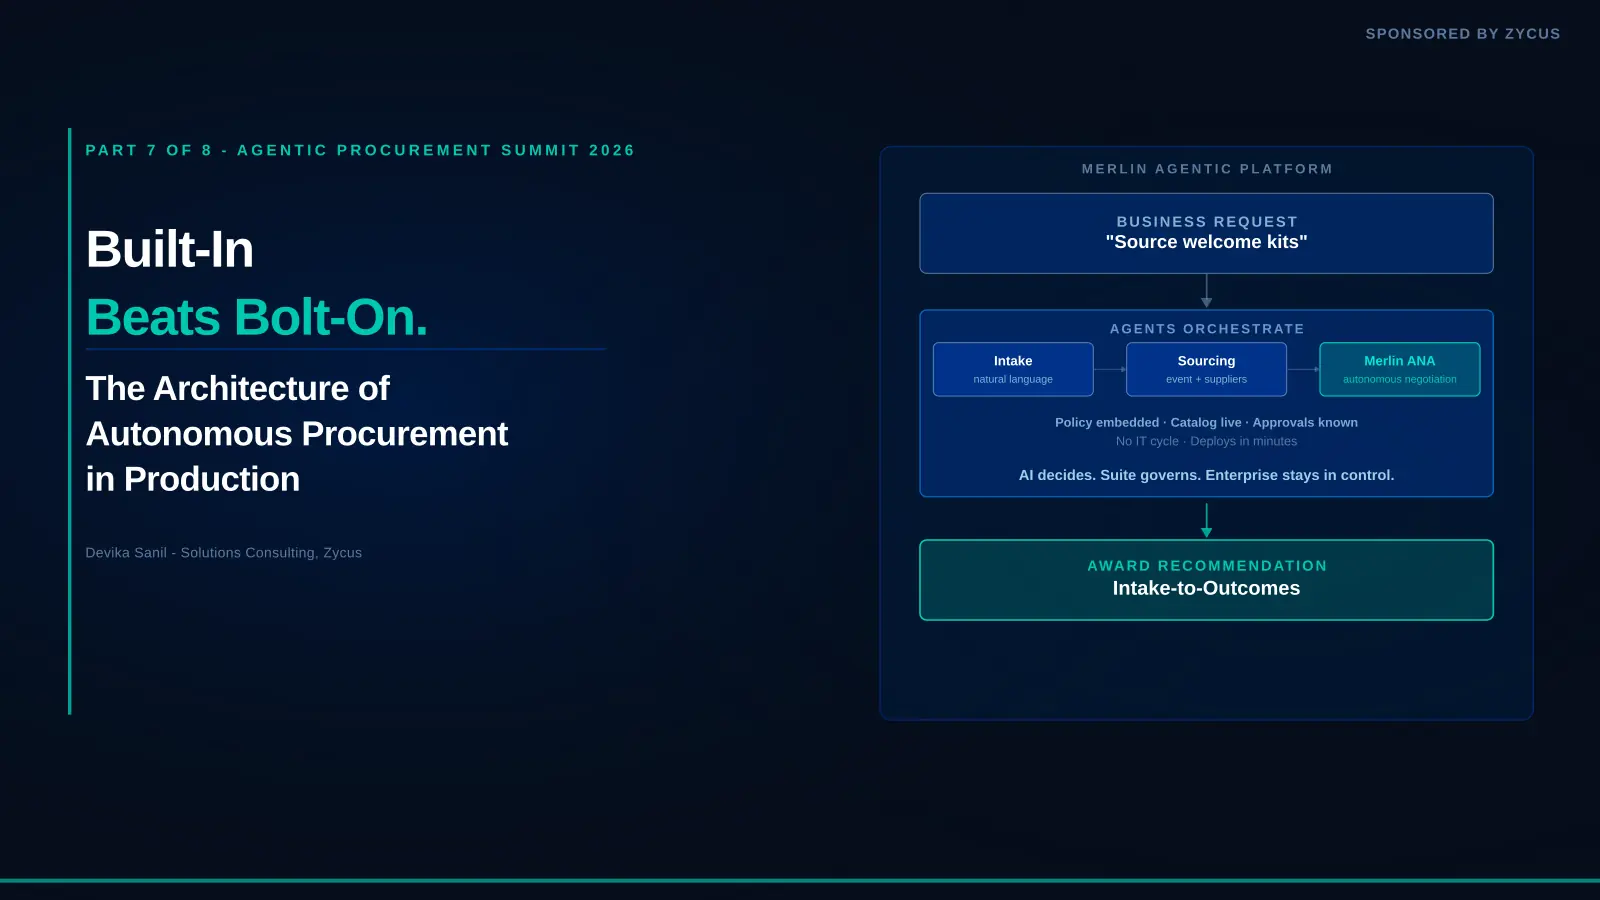Screen dimensions: 1600x900
Task: Click the "AGENTS ORCHESTRATE" label
Action: coord(1207,329)
